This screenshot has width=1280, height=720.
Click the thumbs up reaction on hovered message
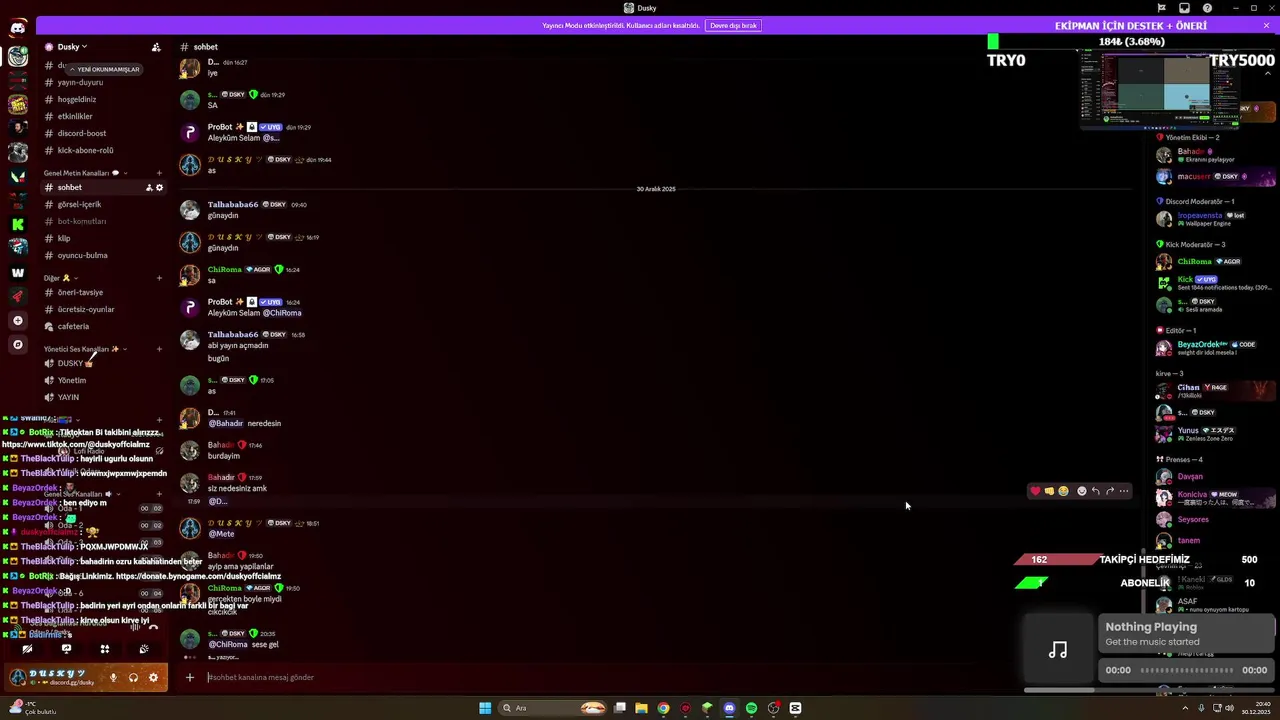(x=1049, y=491)
